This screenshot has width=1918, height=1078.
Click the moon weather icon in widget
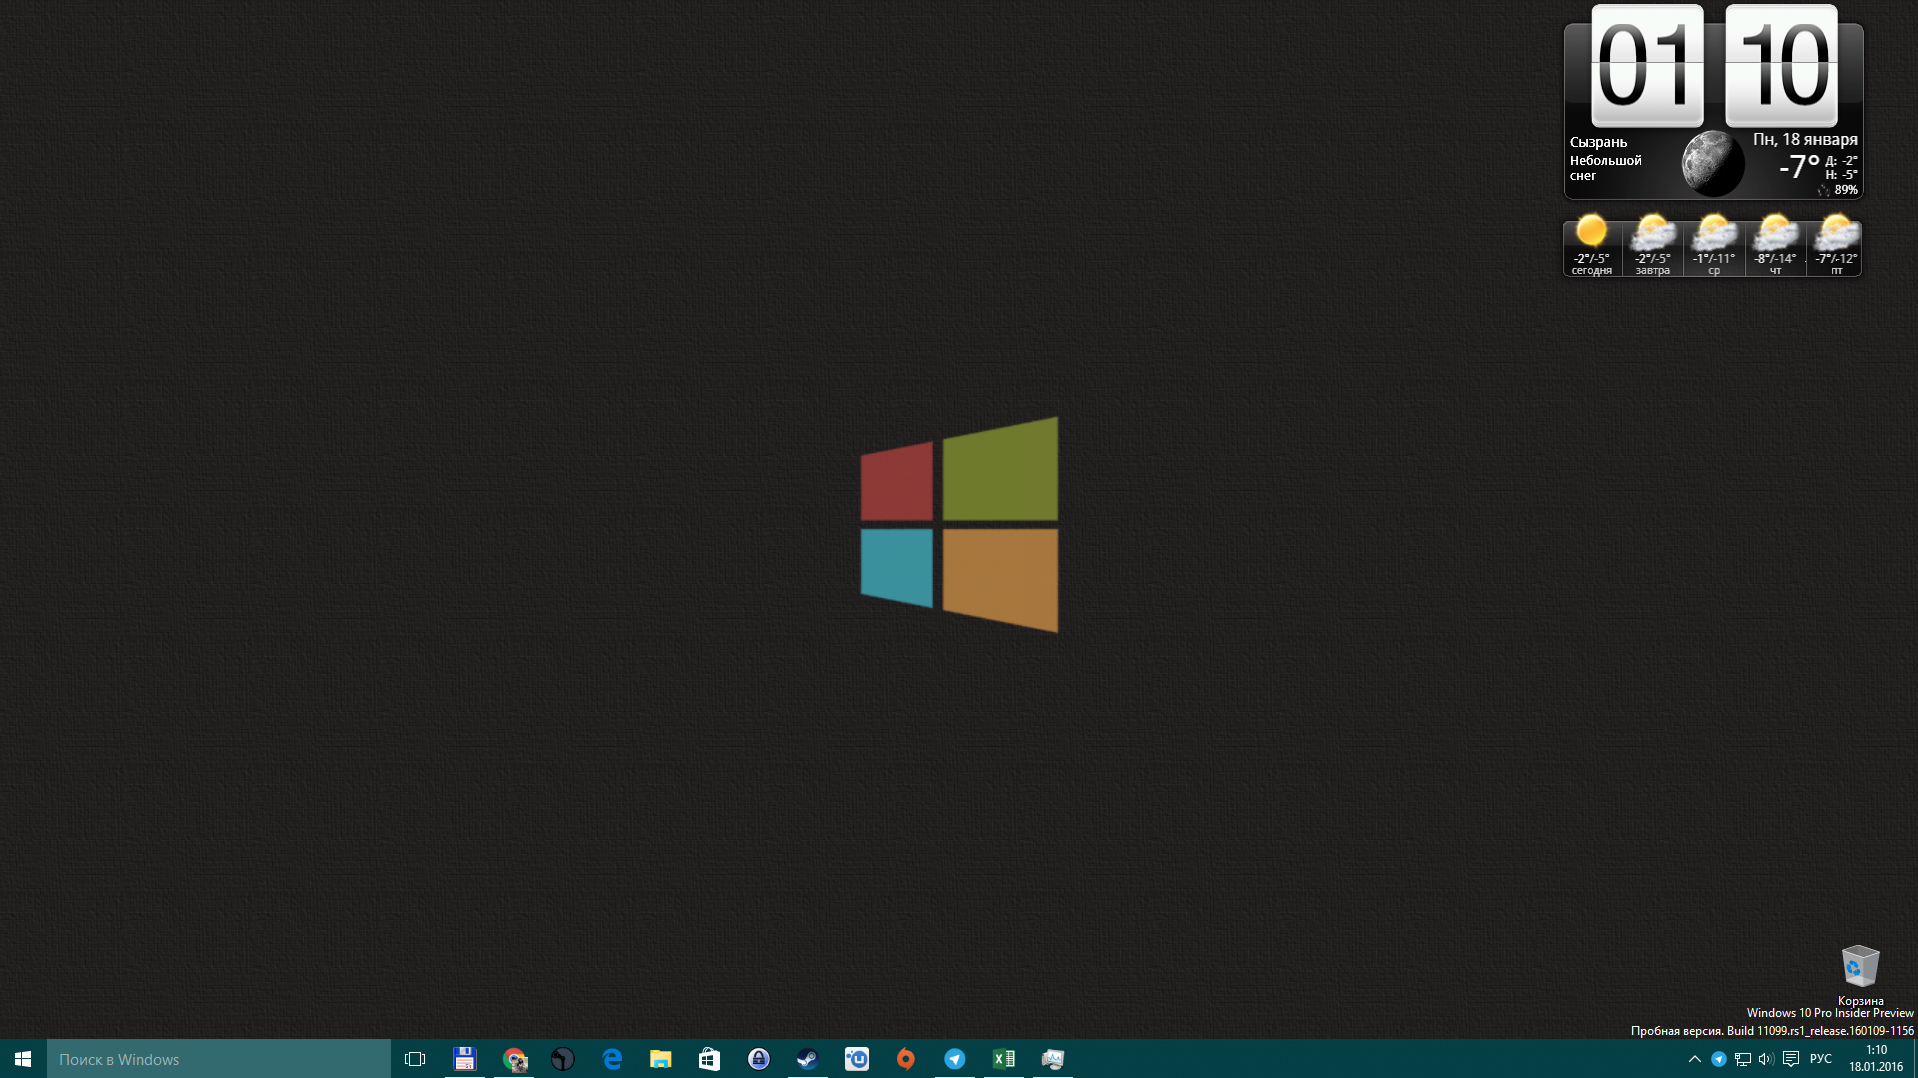[1712, 163]
